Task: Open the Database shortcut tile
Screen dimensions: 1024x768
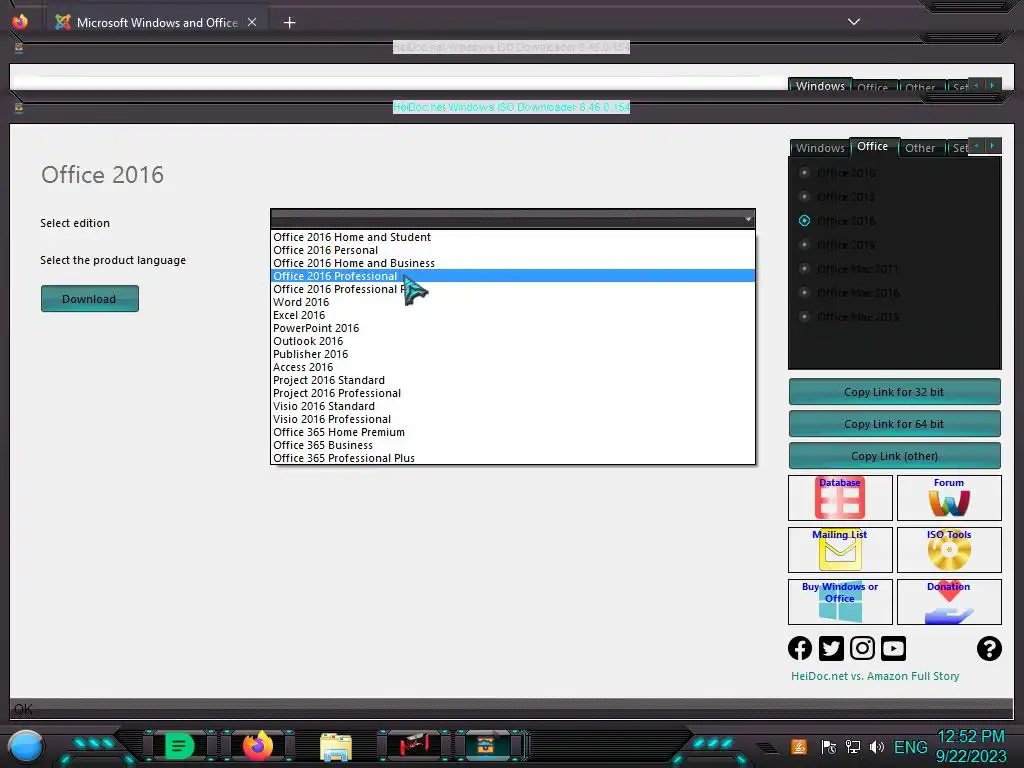Action: click(x=840, y=498)
